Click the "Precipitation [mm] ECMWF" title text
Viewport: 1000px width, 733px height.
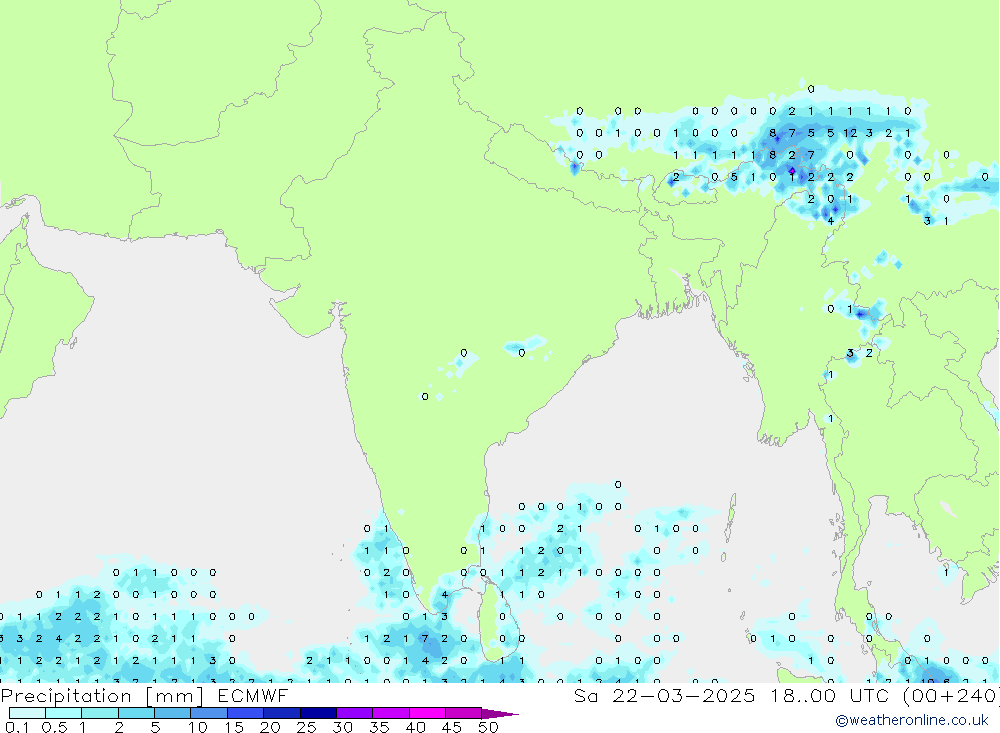point(145,696)
